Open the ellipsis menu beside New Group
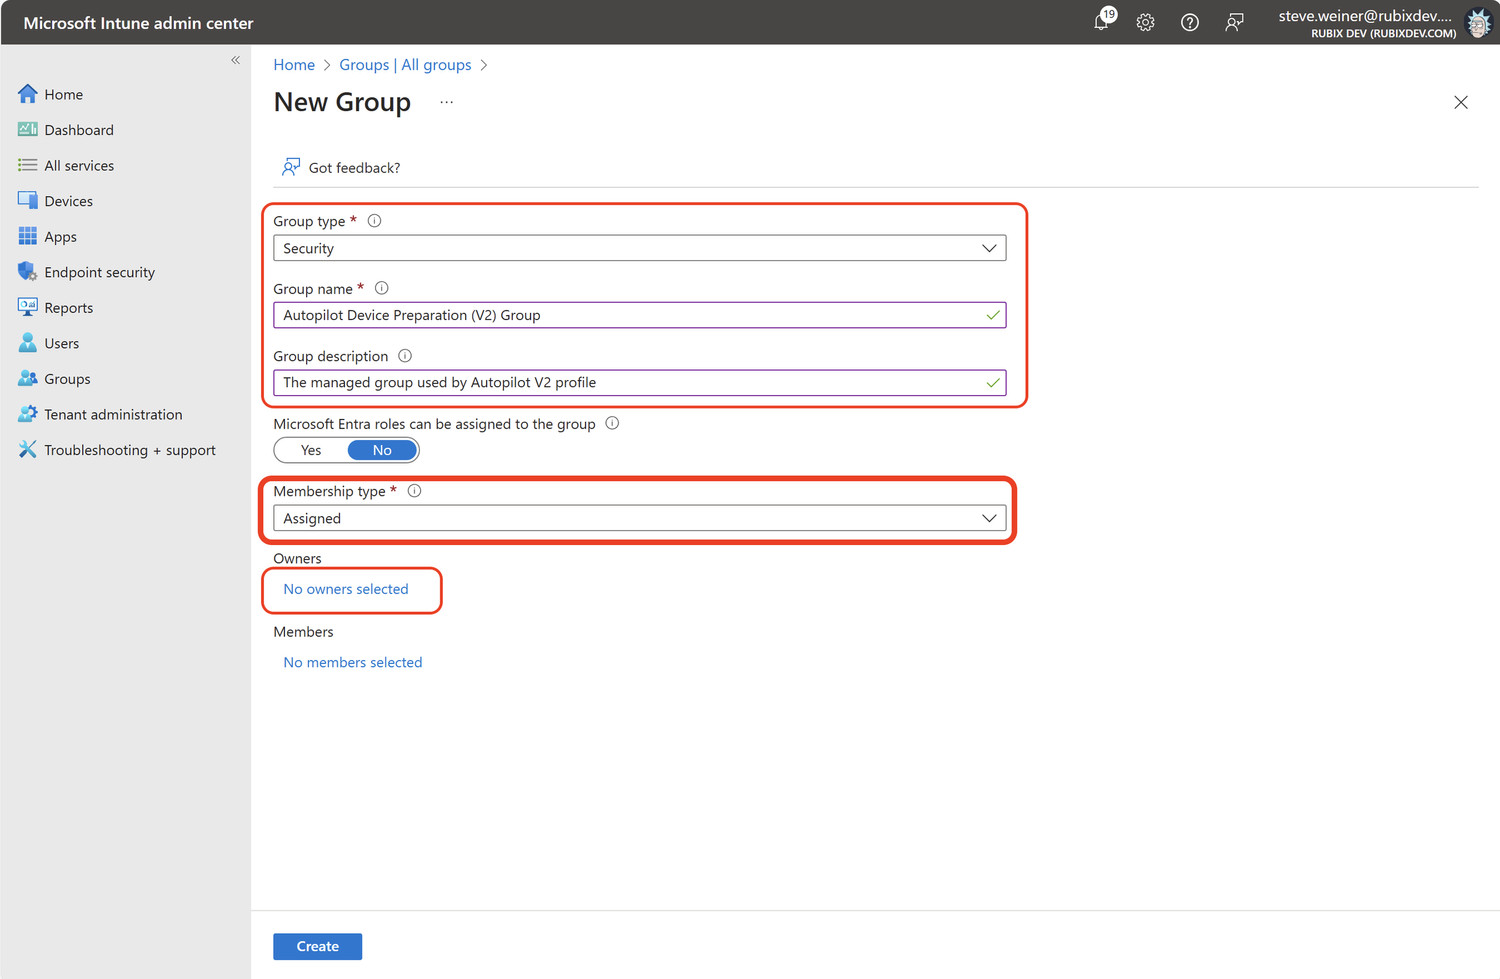Viewport: 1500px width, 979px height. pyautogui.click(x=446, y=101)
